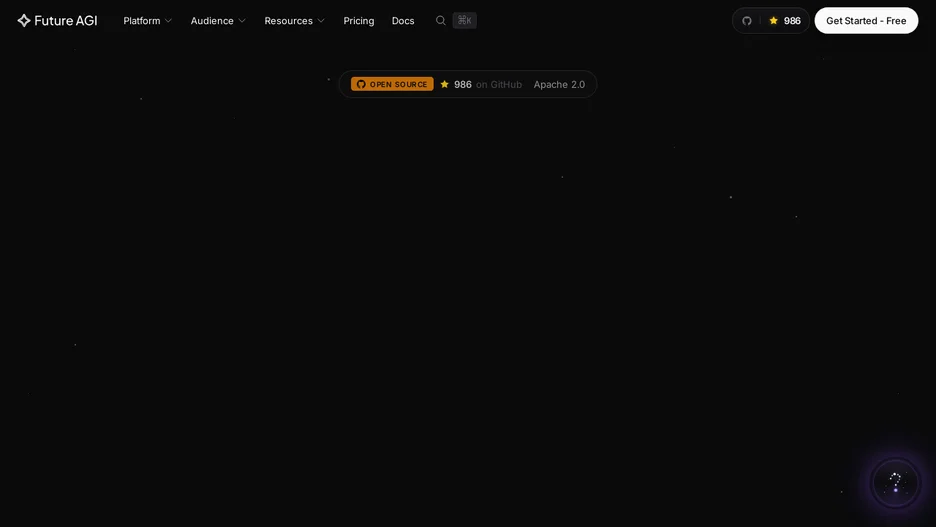
Task: Click the Apache 2.0 license label
Action: click(559, 85)
